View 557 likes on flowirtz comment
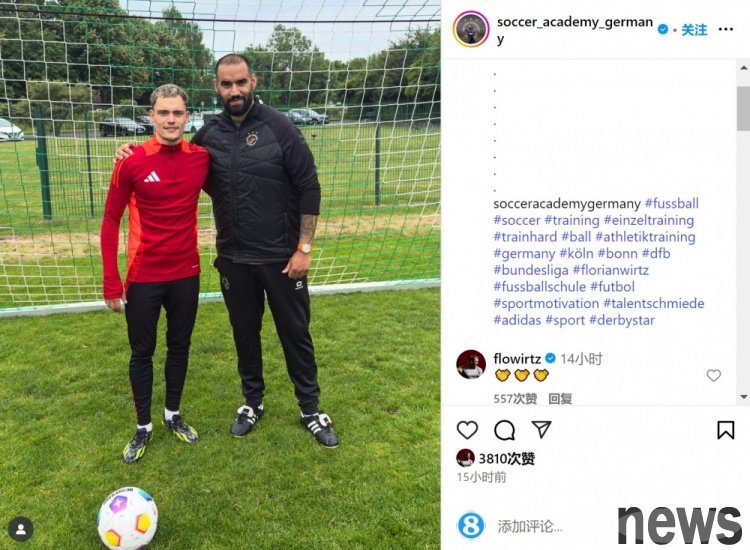750x550 pixels. click(515, 398)
